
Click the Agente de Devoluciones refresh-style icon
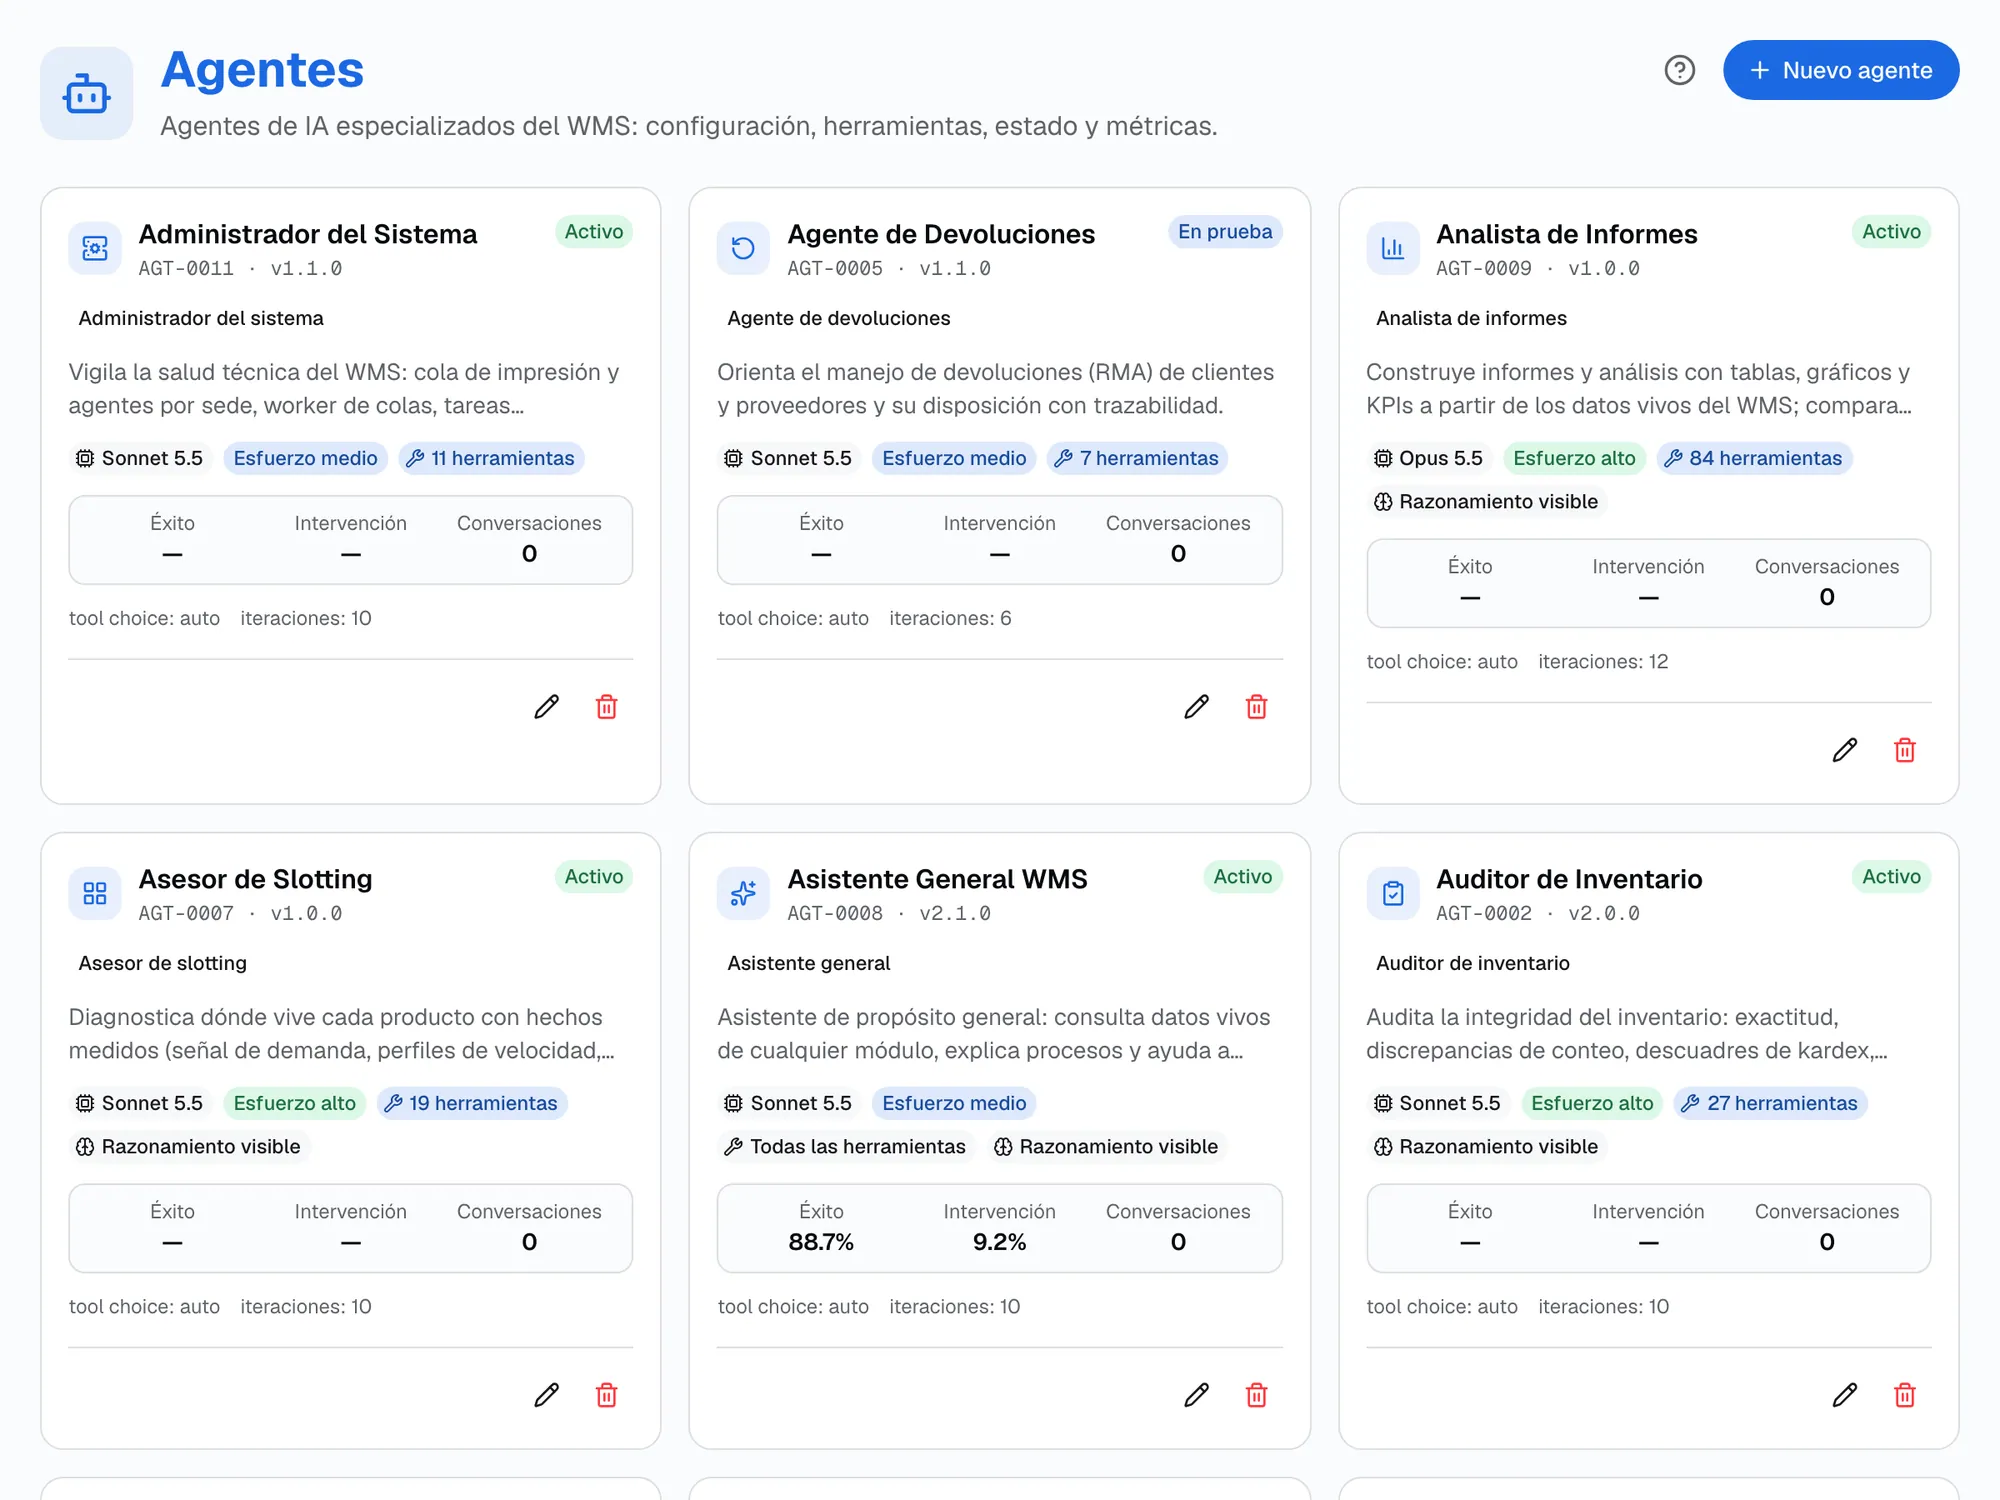point(743,248)
